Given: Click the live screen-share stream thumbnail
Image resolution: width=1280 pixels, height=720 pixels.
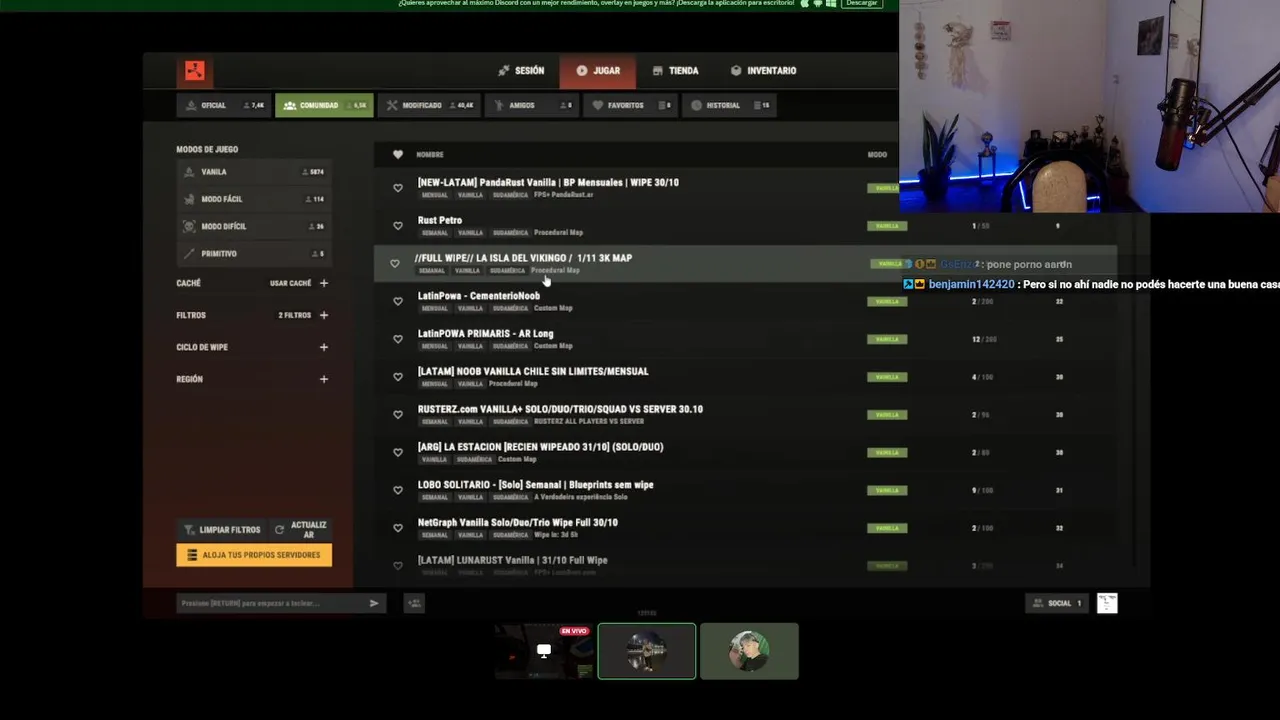Looking at the screenshot, I should click(544, 651).
